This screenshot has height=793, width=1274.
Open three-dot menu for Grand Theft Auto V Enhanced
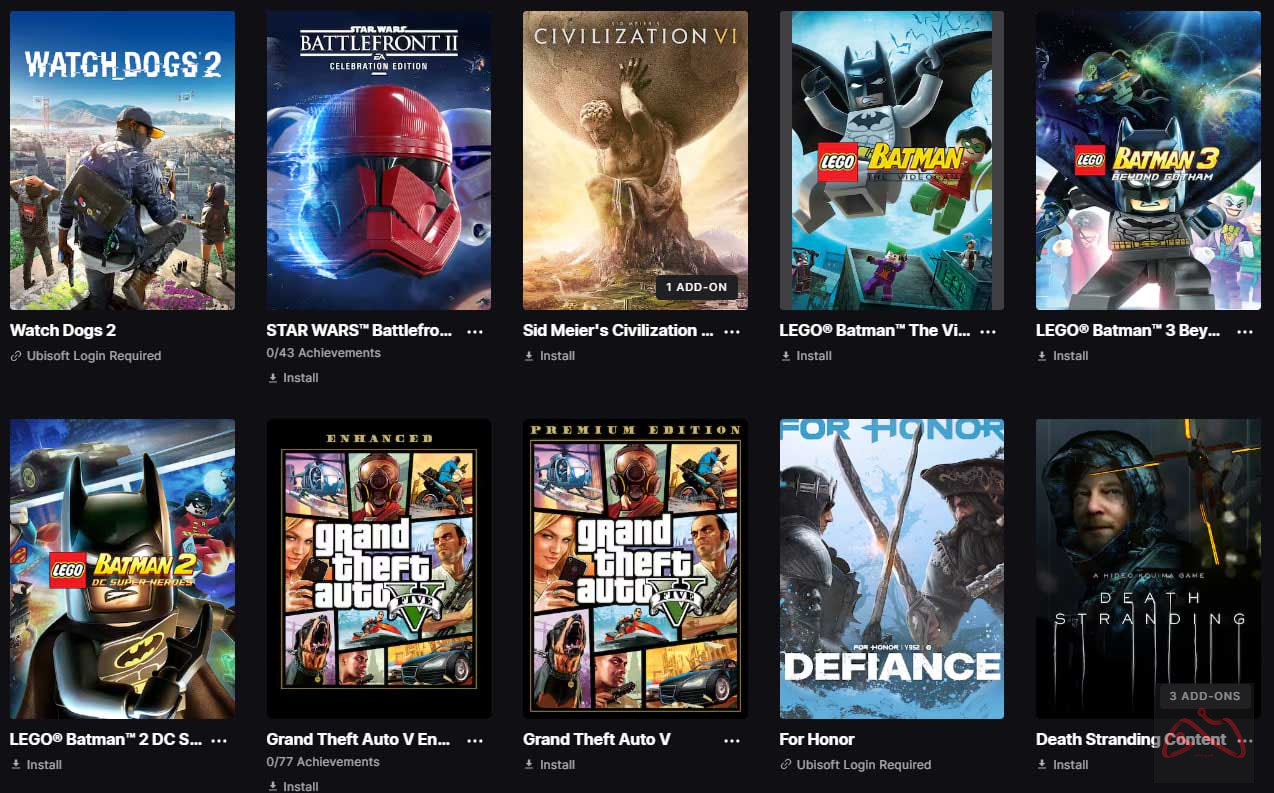pos(475,740)
